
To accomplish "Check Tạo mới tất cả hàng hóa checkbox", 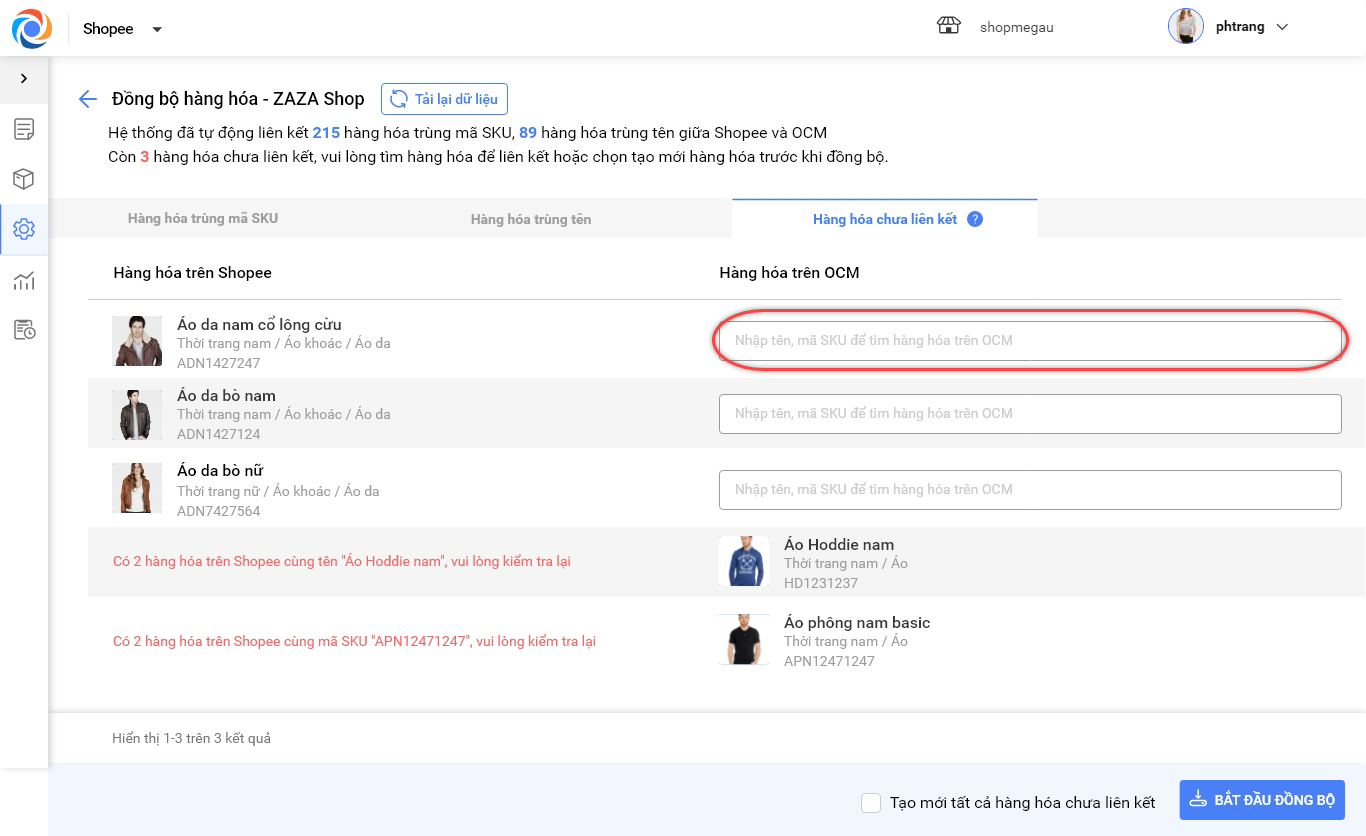I will [x=871, y=803].
